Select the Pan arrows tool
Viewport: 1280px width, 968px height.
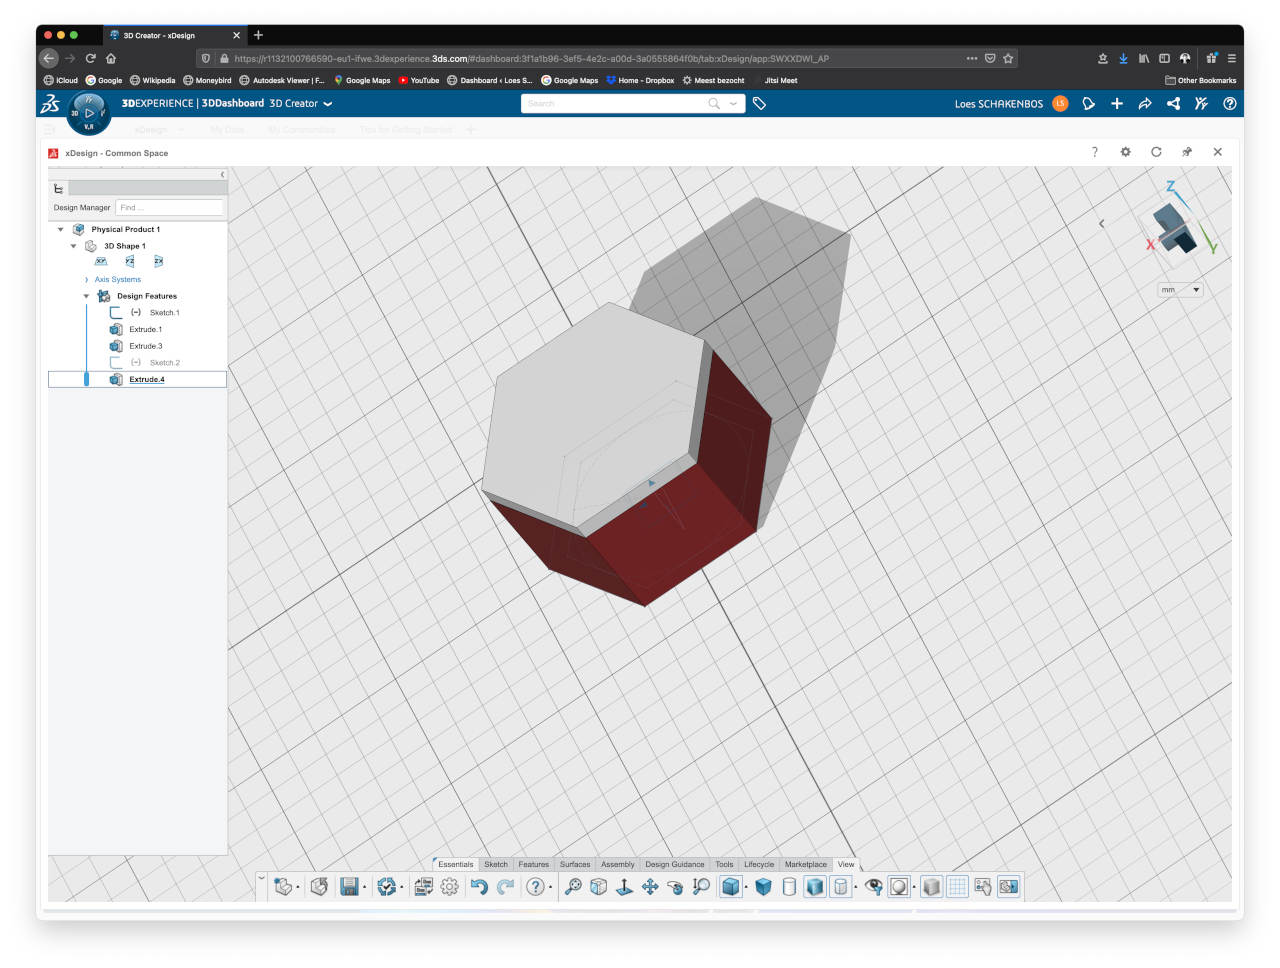650,887
